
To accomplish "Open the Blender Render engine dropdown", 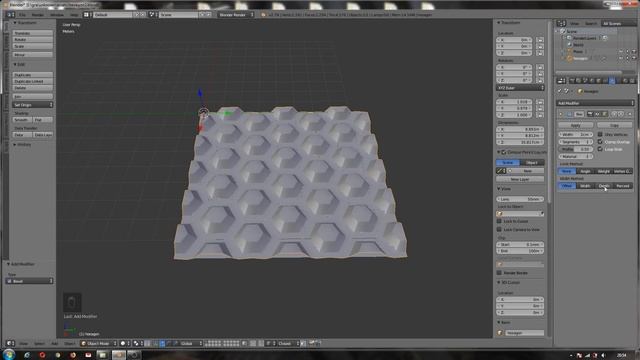I will (x=236, y=15).
